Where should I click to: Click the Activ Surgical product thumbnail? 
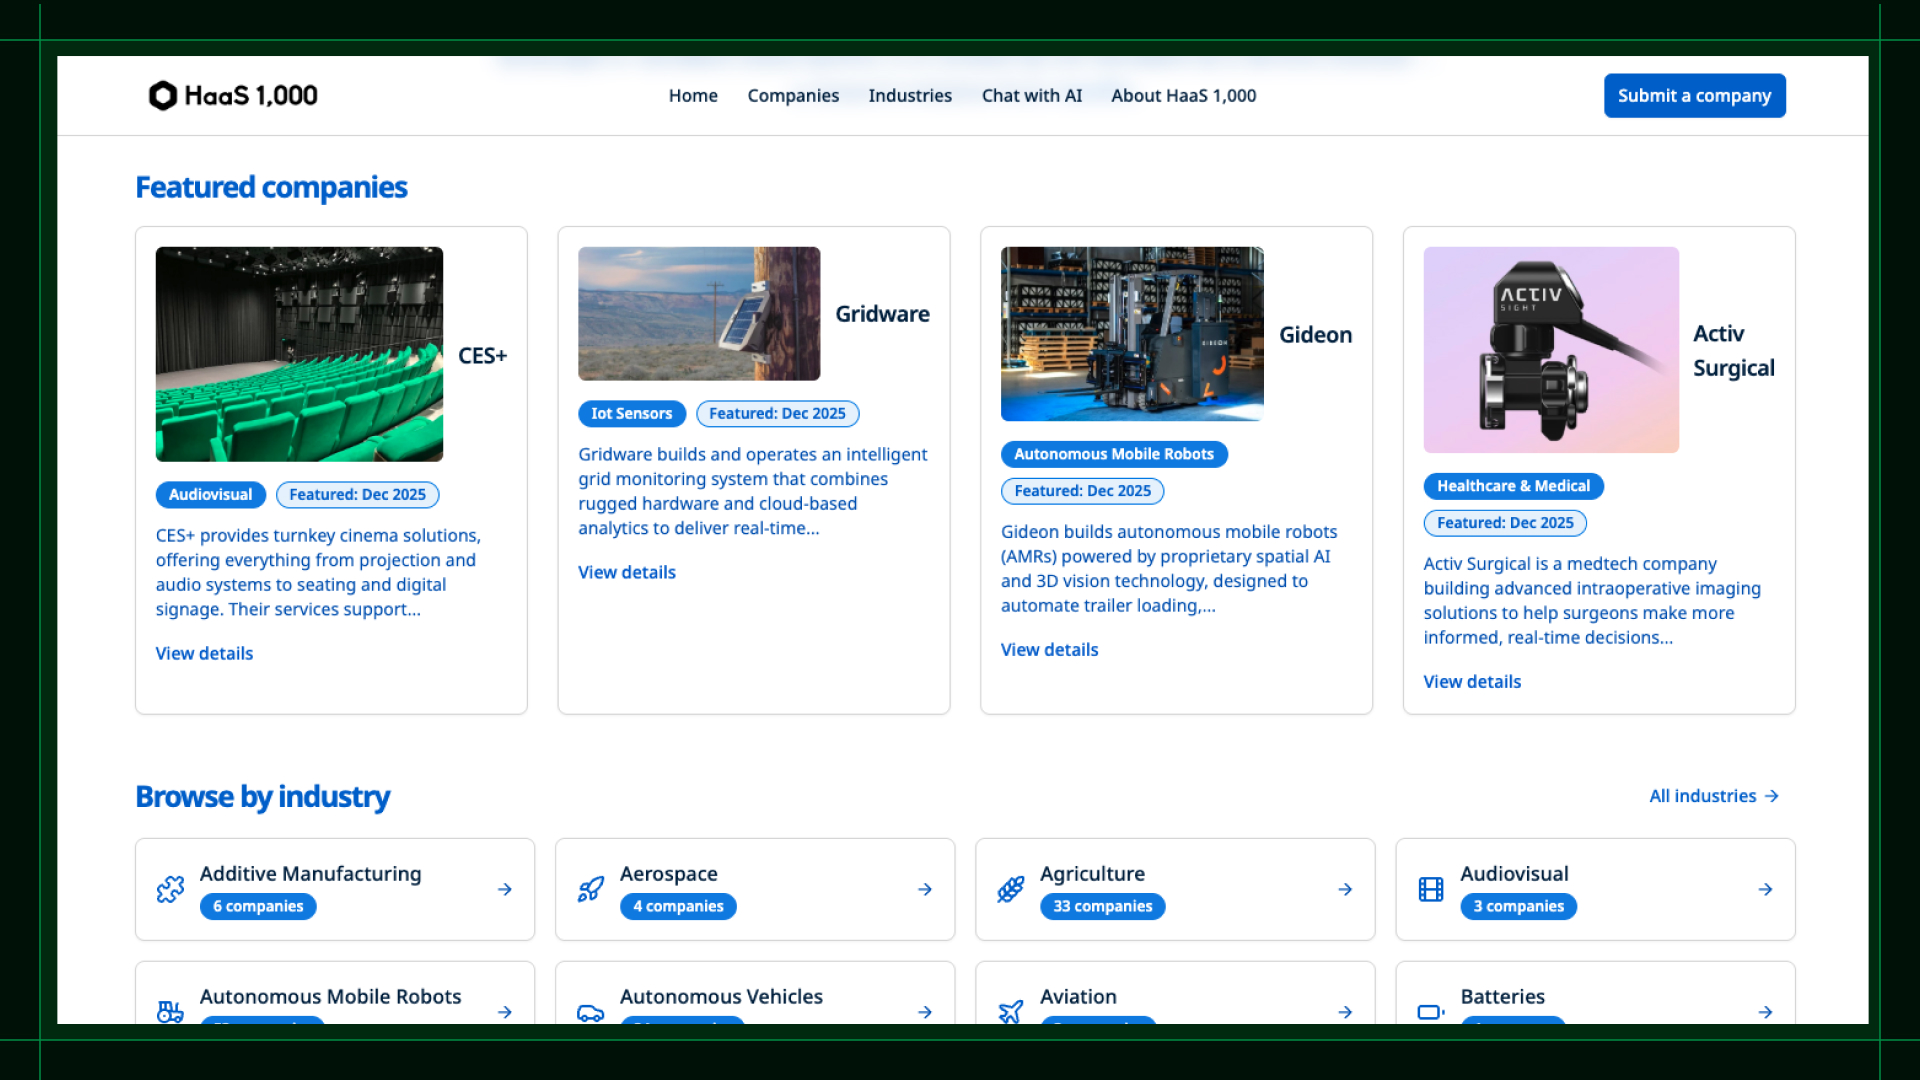point(1551,350)
